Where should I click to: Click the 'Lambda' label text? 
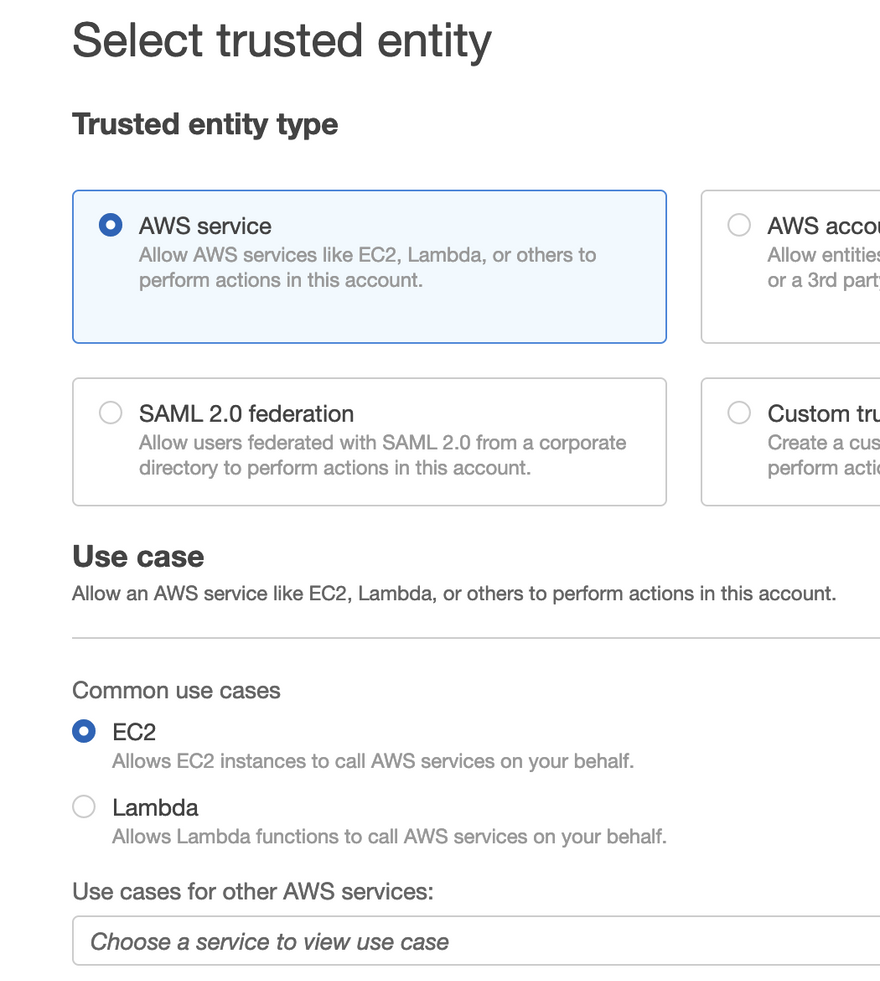(x=155, y=808)
